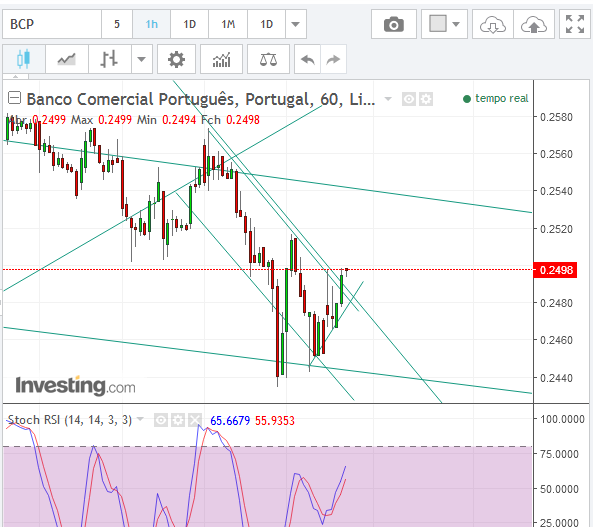
Task: Open the indicators icon
Action: tap(221, 59)
